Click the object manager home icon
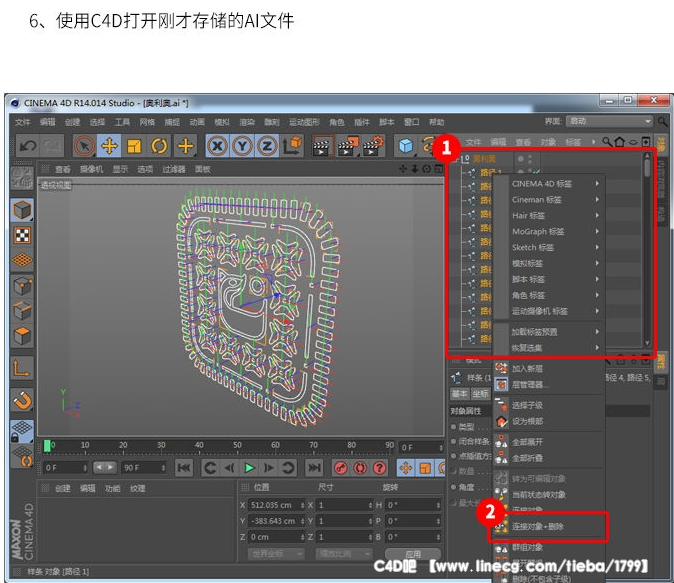This screenshot has width=674, height=583. [x=619, y=141]
